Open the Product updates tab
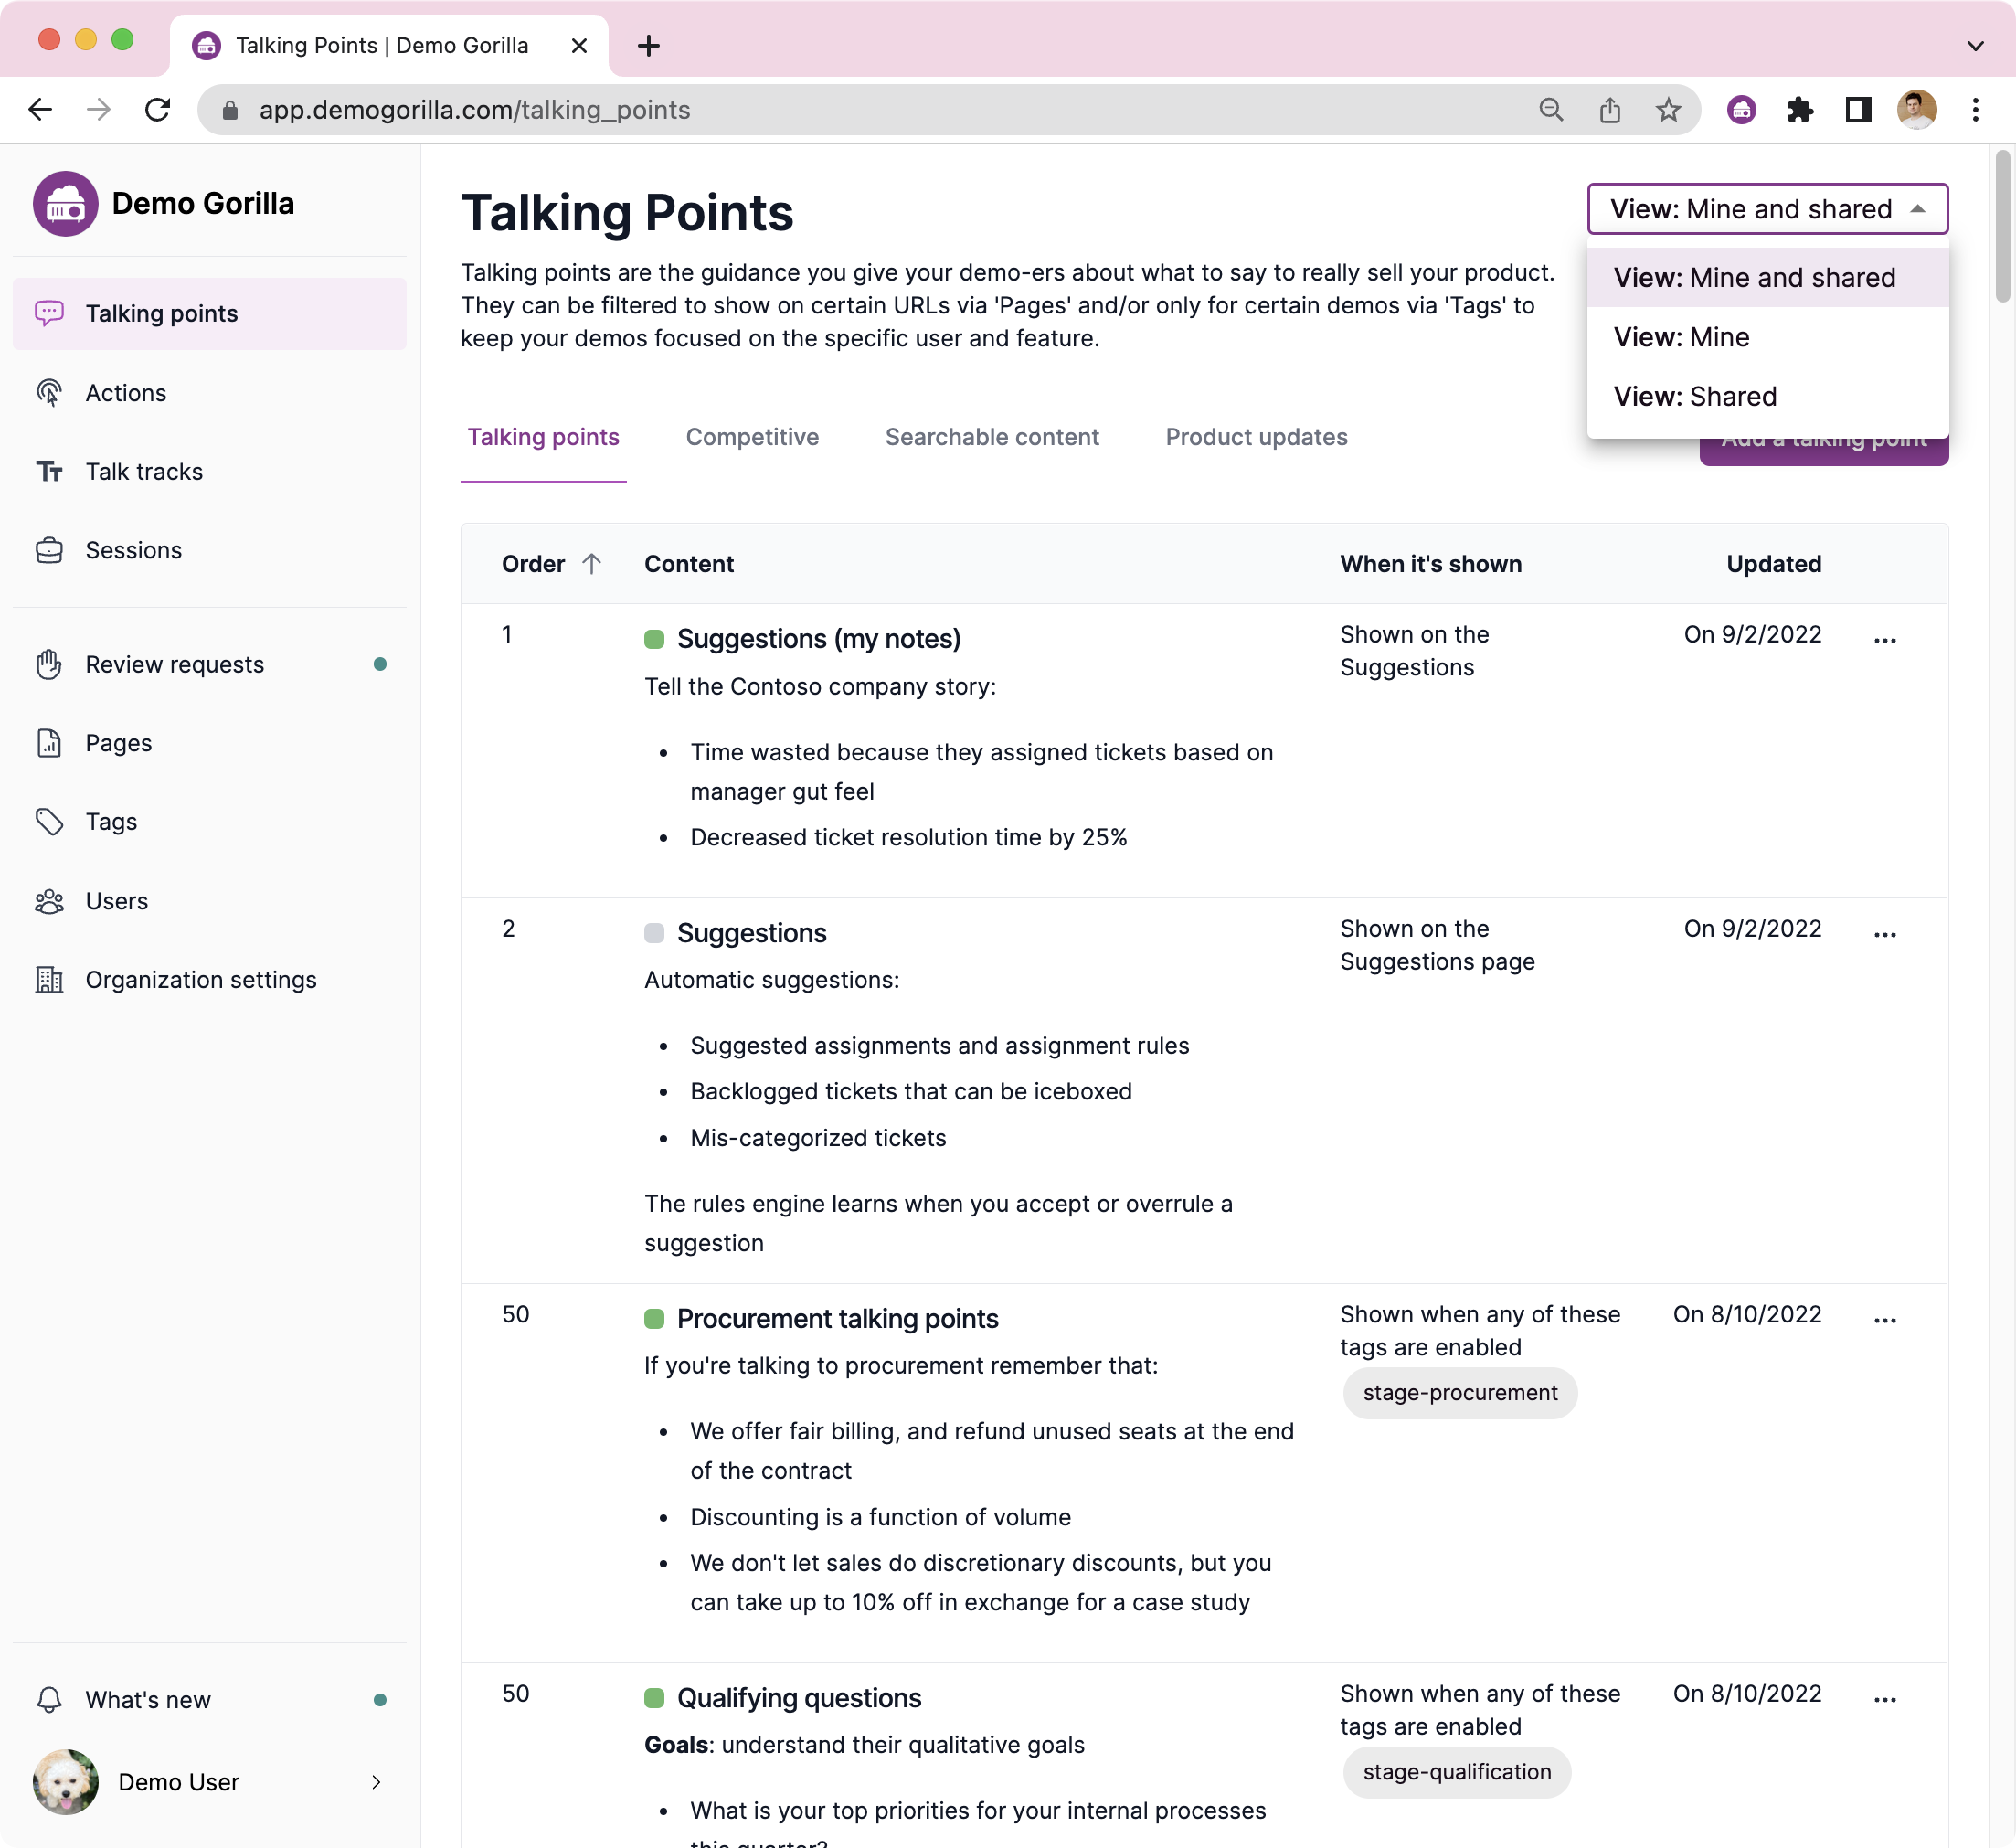2016x1848 pixels. coord(1256,437)
